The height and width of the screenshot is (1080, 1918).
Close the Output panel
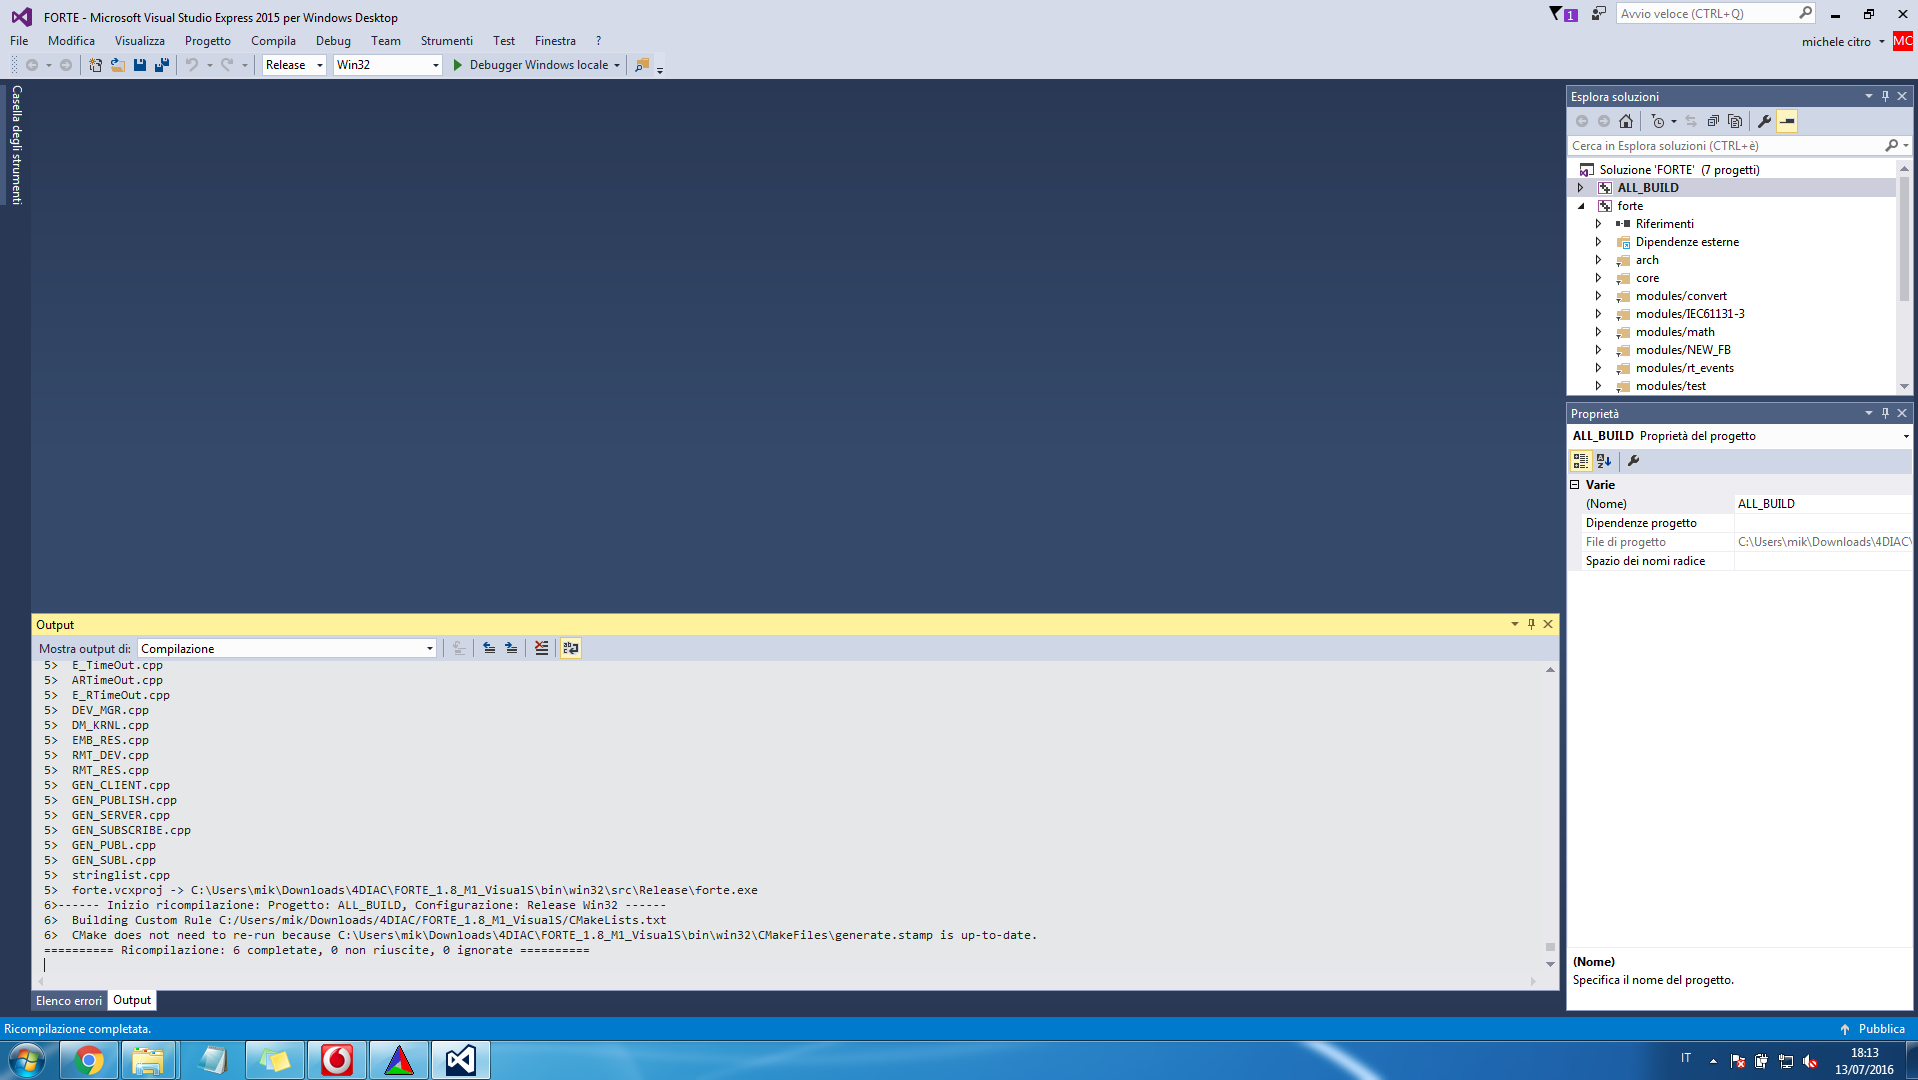pos(1548,624)
